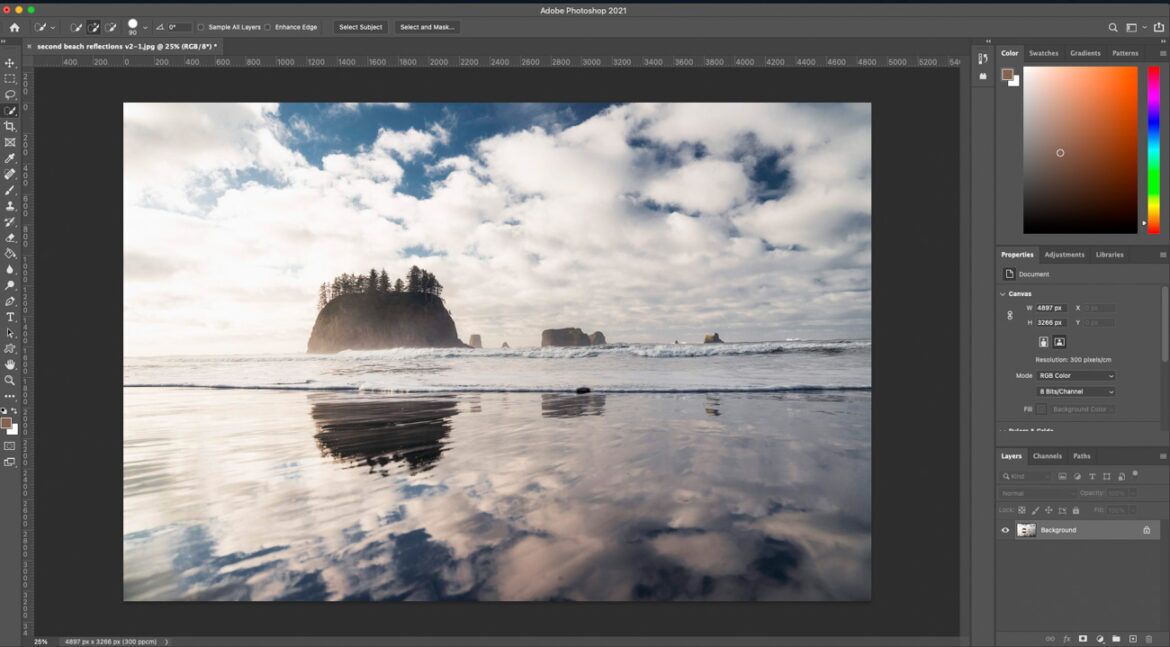Pick the Eyedropper tool
This screenshot has width=1170, height=647.
pos(8,158)
